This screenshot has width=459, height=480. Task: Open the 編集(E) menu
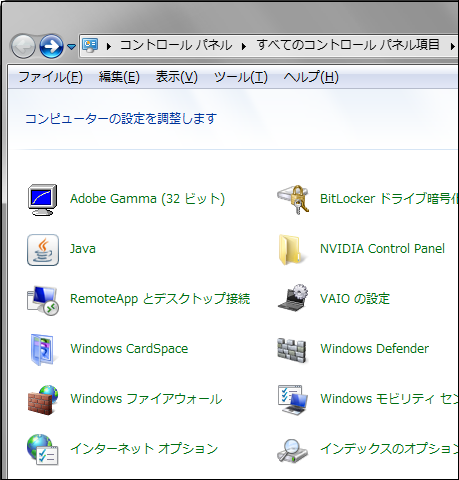coord(119,77)
